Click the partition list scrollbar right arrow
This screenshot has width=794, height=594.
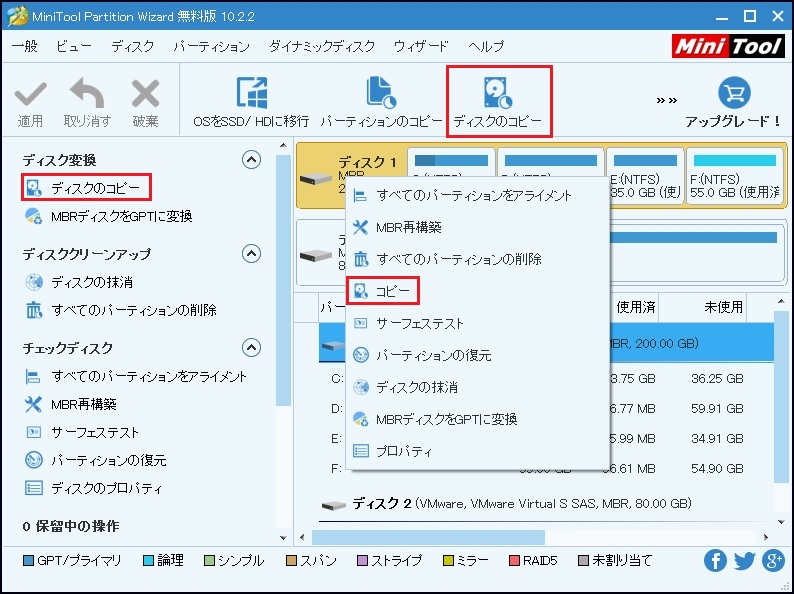766,537
